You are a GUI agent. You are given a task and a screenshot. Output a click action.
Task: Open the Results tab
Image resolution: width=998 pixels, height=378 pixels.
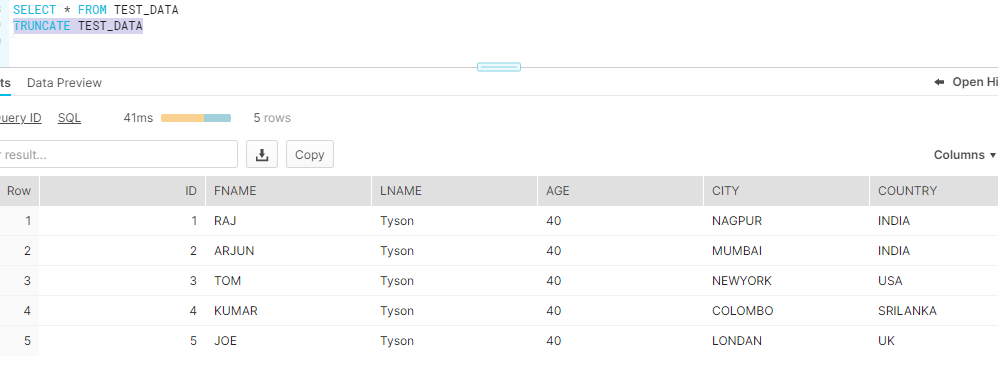[x=5, y=83]
